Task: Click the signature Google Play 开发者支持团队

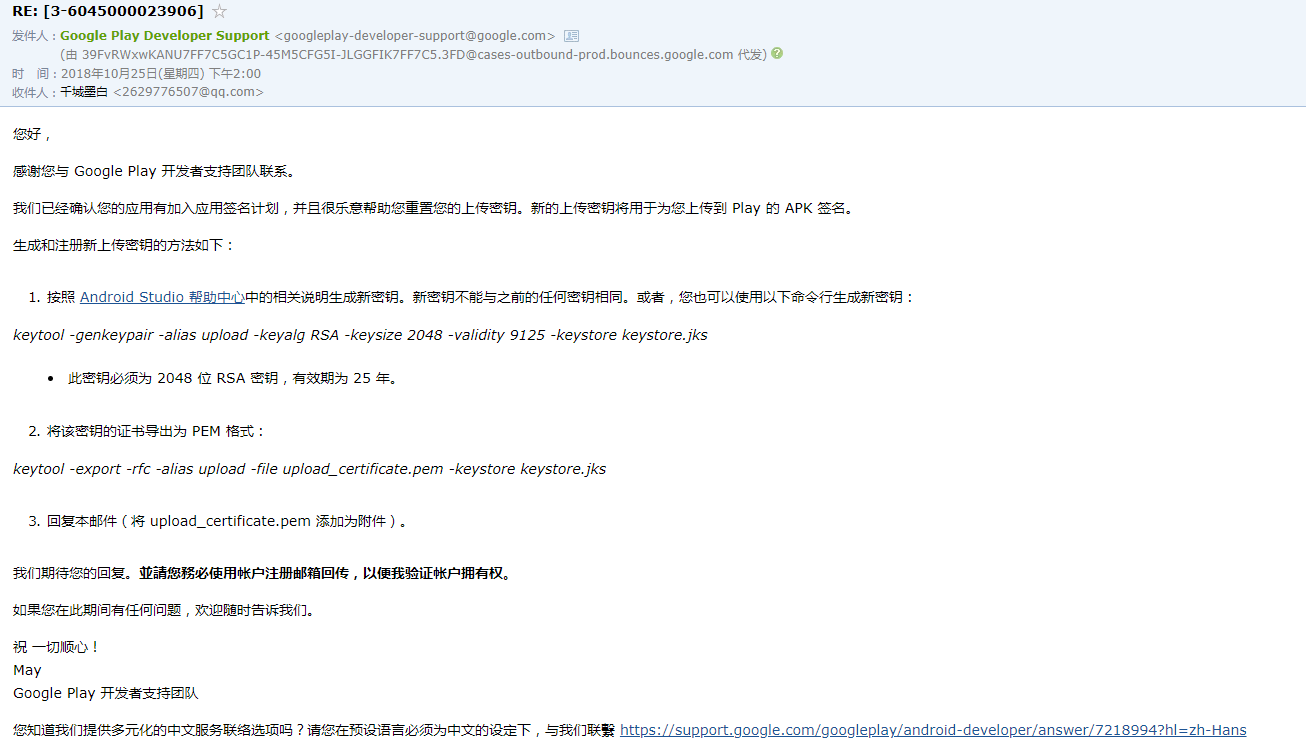Action: coord(106,693)
